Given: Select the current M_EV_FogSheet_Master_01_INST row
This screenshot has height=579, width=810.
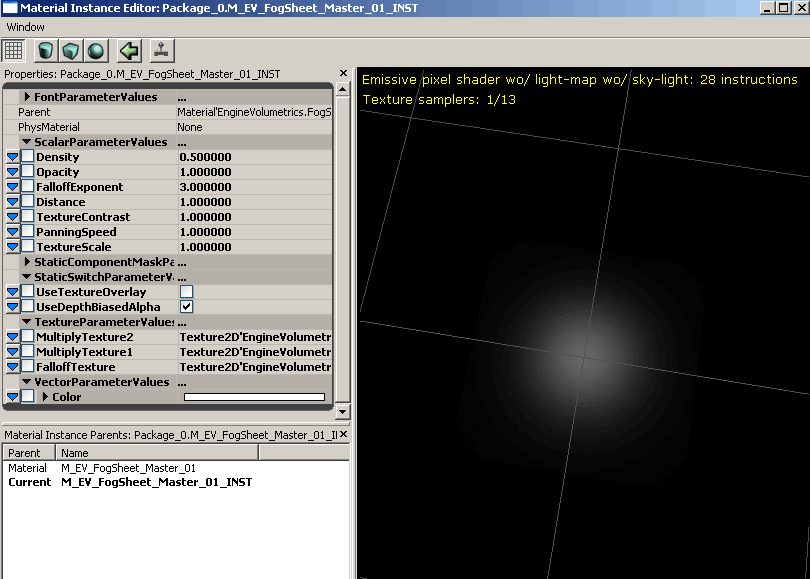Looking at the screenshot, I should tap(176, 482).
